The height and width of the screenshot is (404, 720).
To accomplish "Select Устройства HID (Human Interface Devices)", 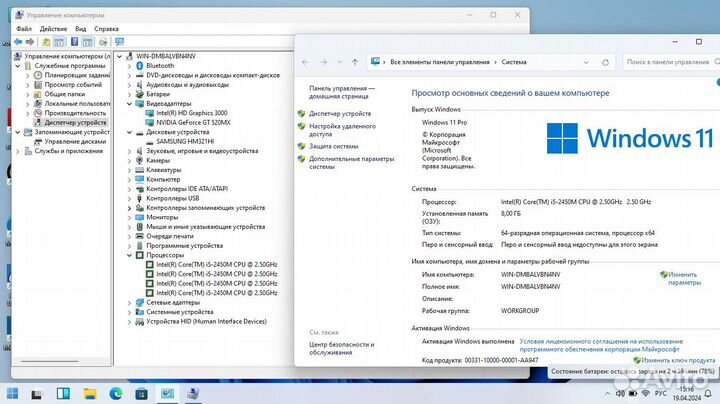I will [206, 321].
